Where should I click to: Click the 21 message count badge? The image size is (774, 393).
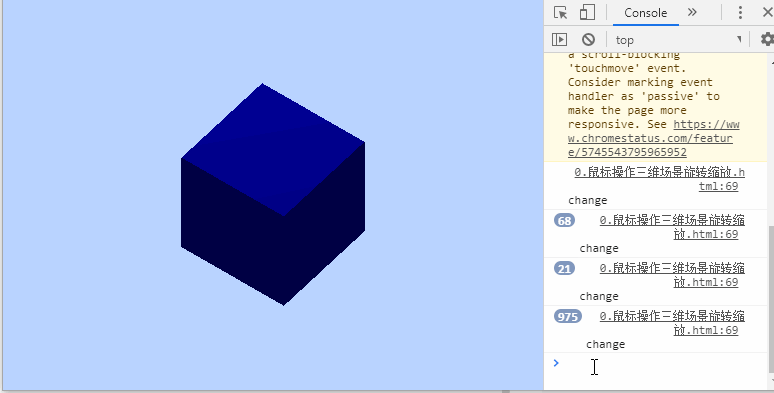(564, 269)
